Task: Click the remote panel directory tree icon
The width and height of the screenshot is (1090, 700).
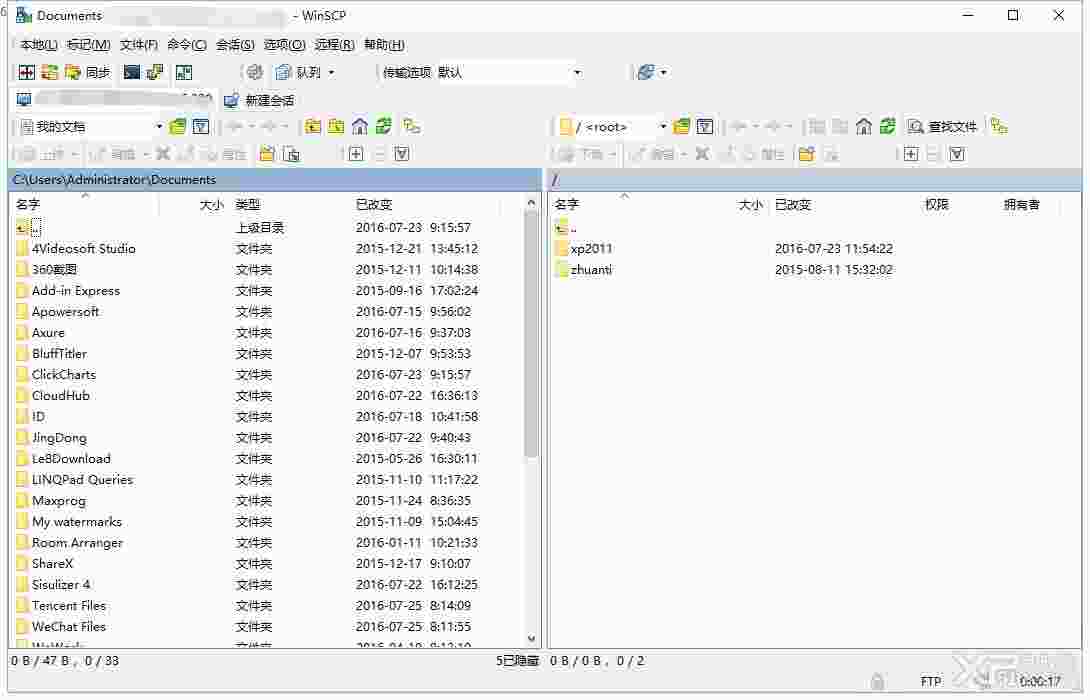Action: pyautogui.click(x=1000, y=127)
